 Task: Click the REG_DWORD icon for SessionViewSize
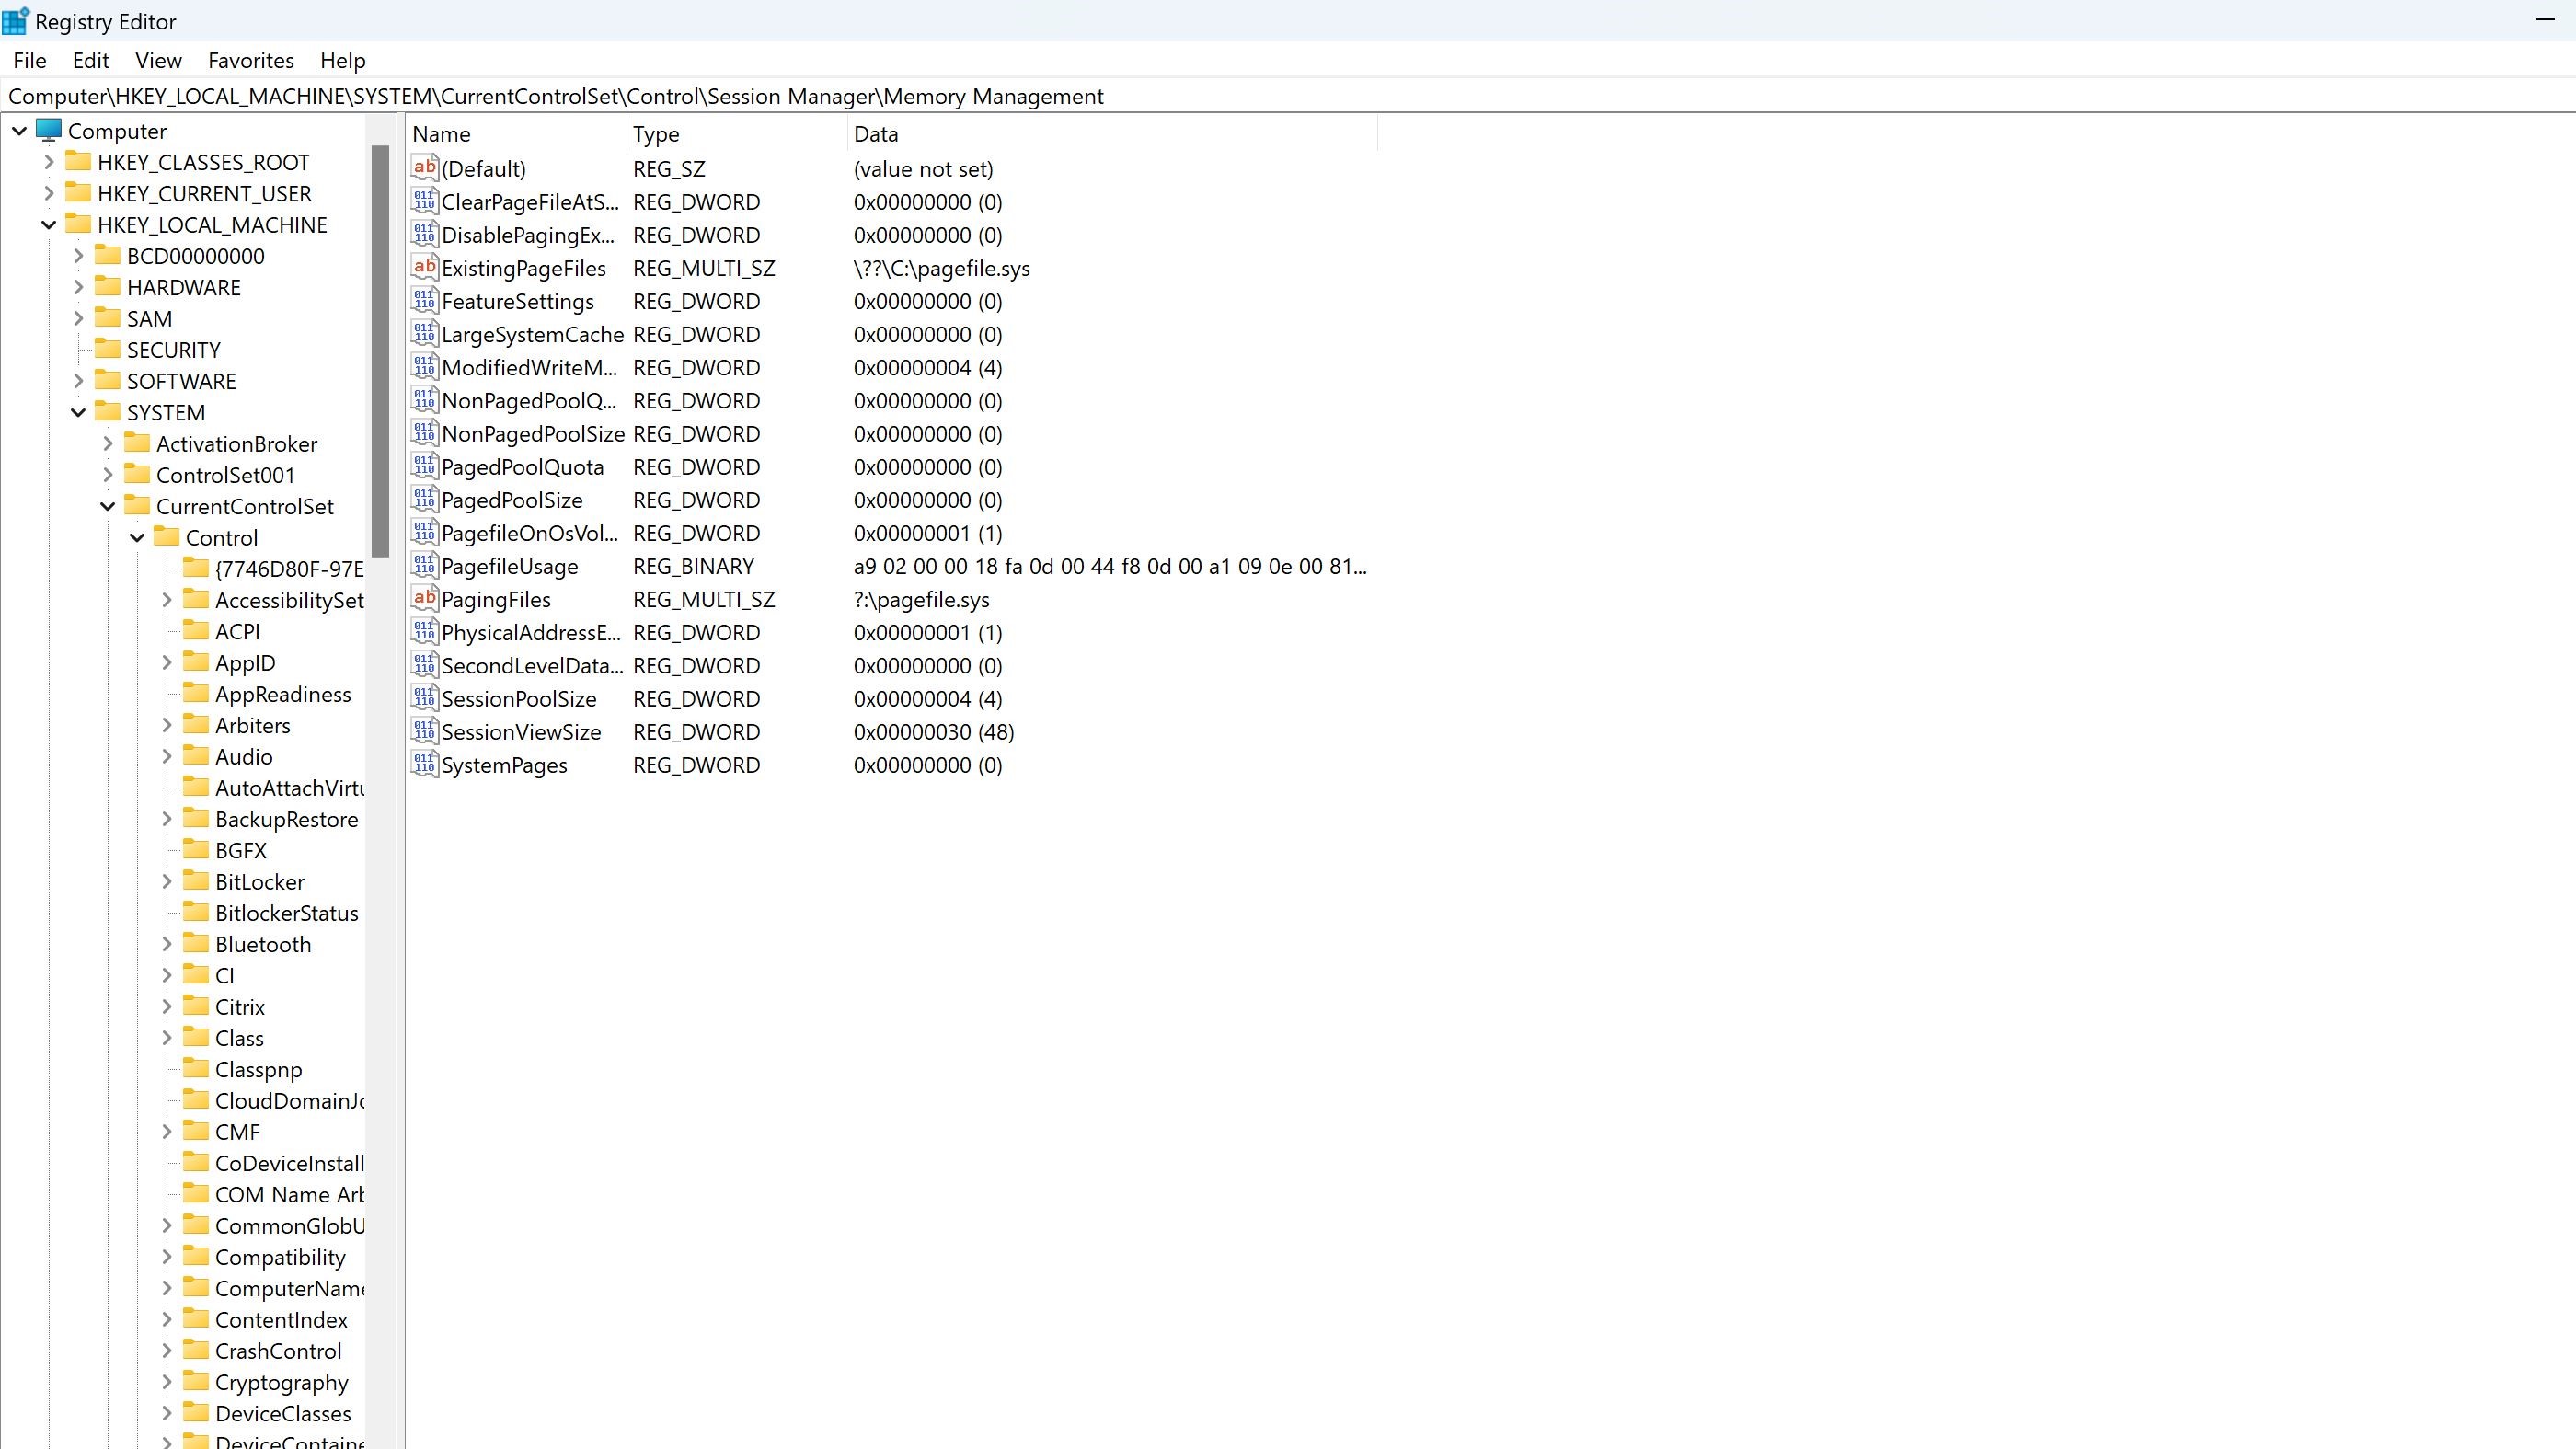coord(425,732)
